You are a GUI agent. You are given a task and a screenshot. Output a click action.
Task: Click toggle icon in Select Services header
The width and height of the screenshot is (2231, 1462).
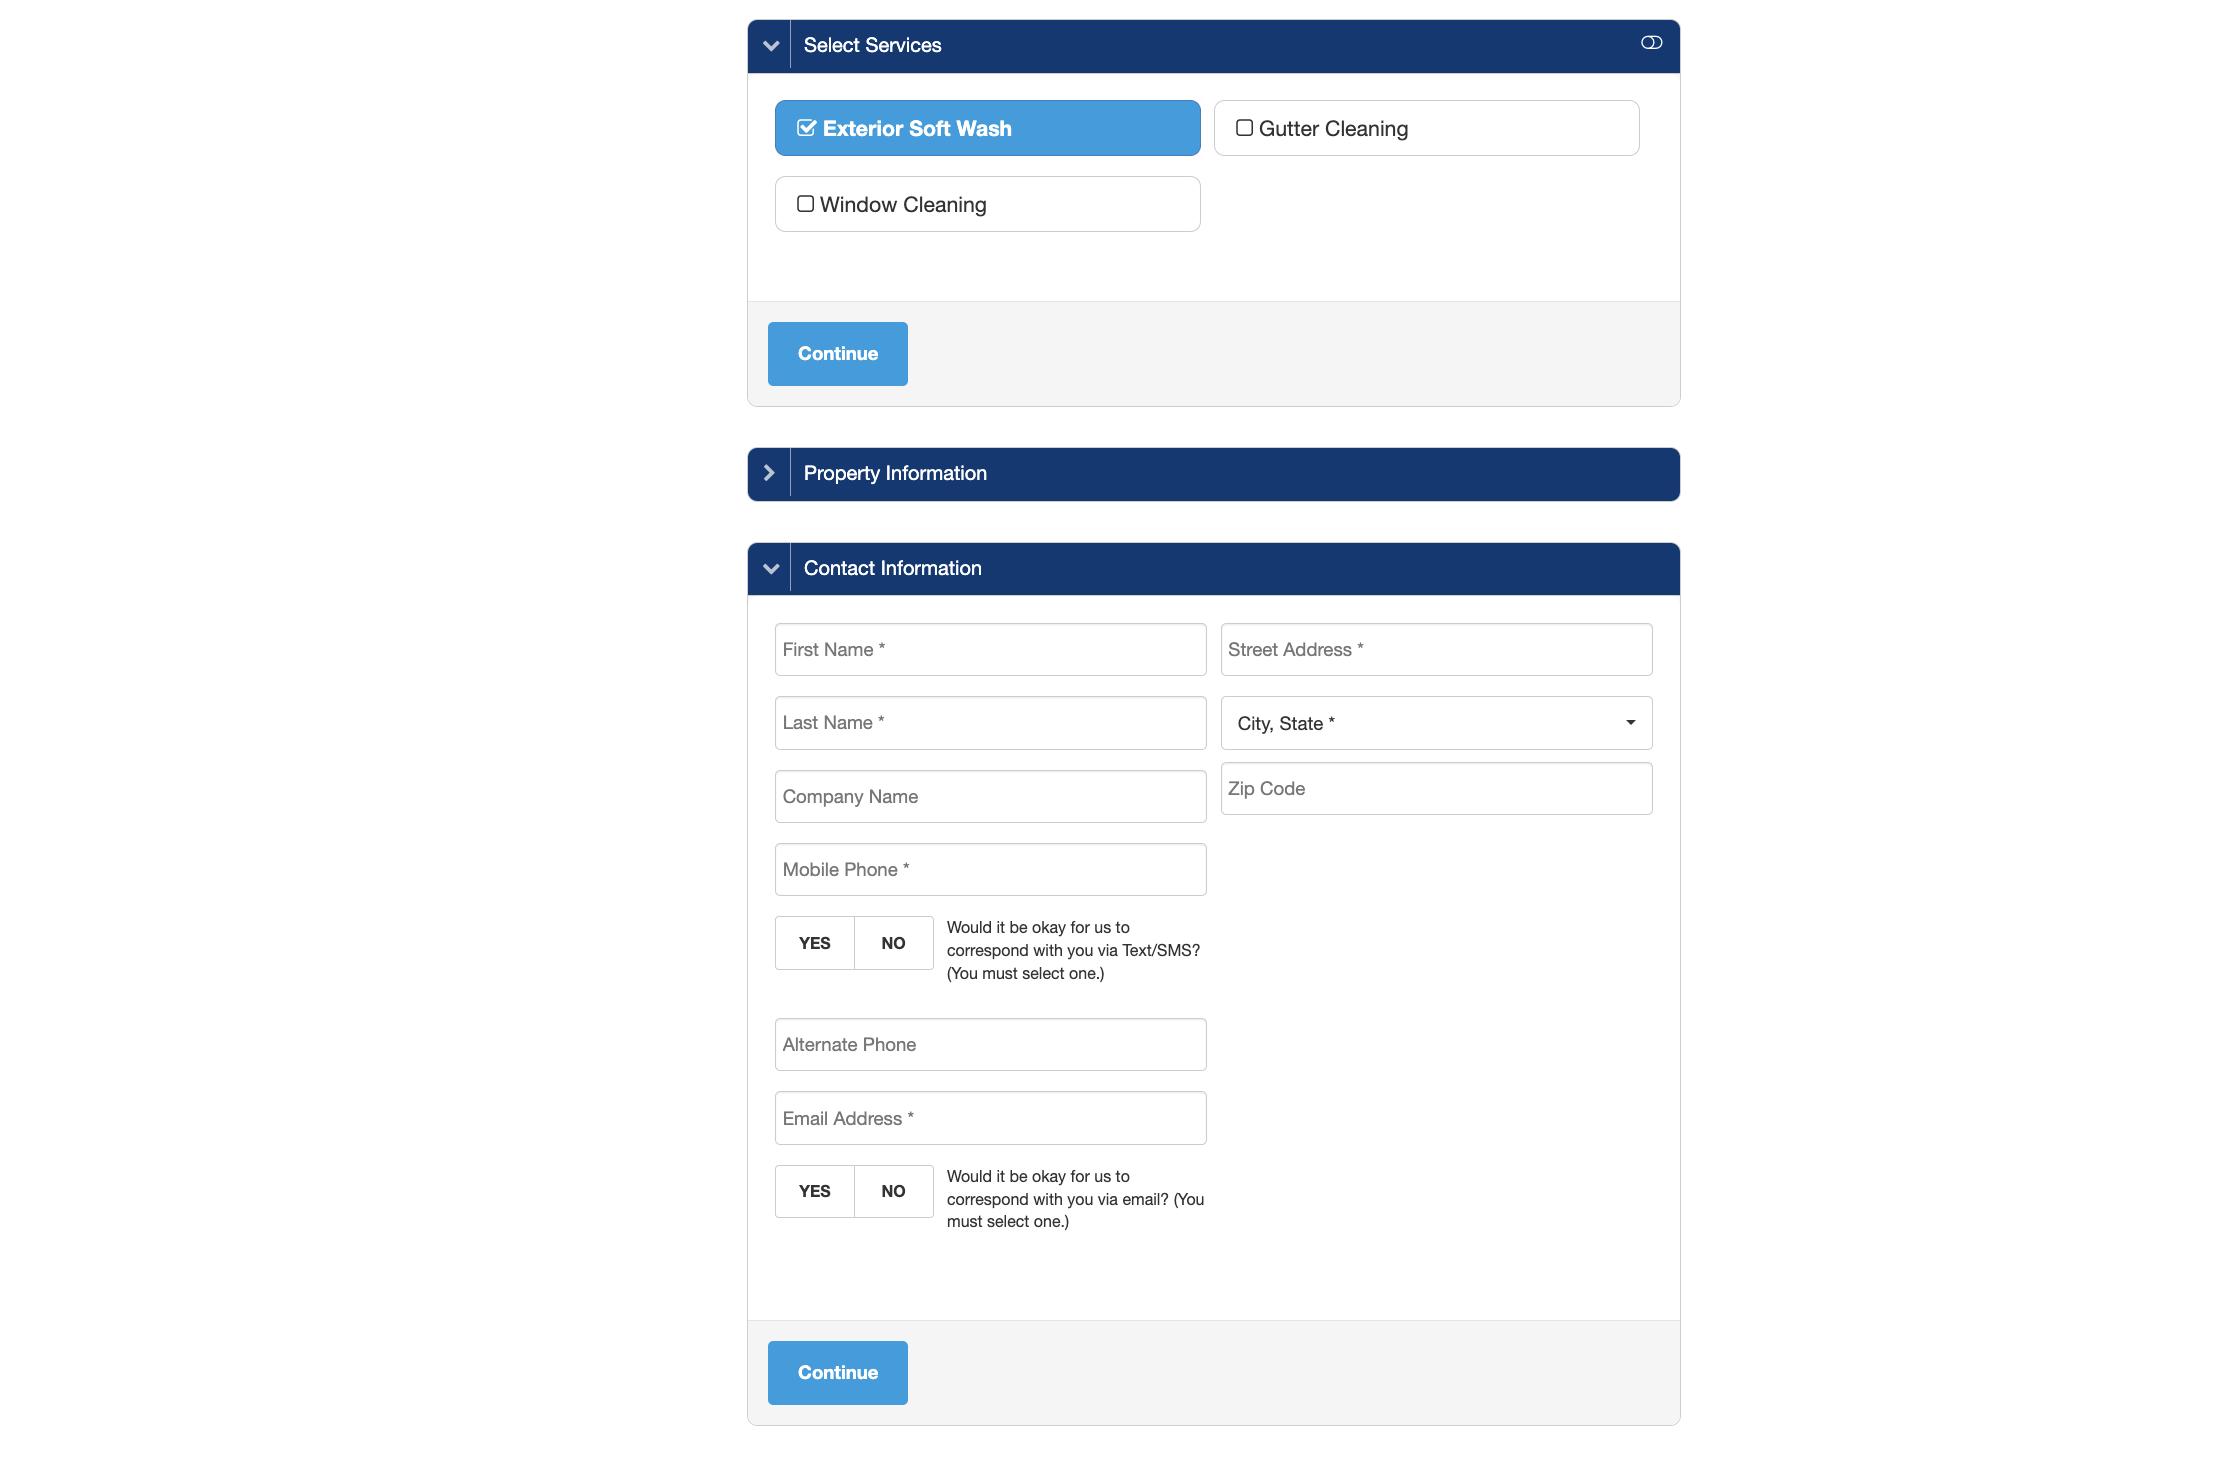pyautogui.click(x=1651, y=43)
